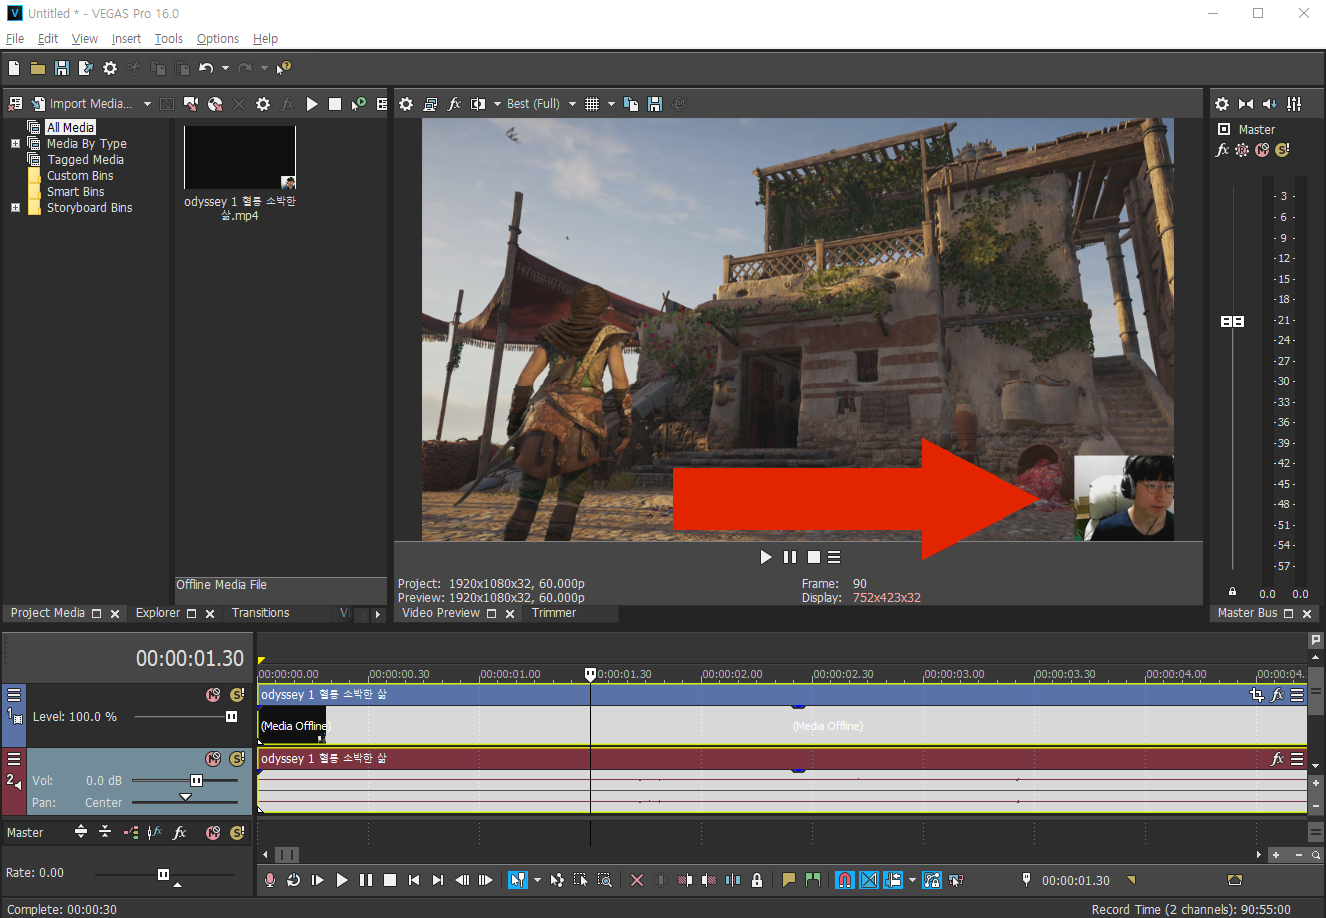Save the project using the floppy disk icon

coord(62,68)
